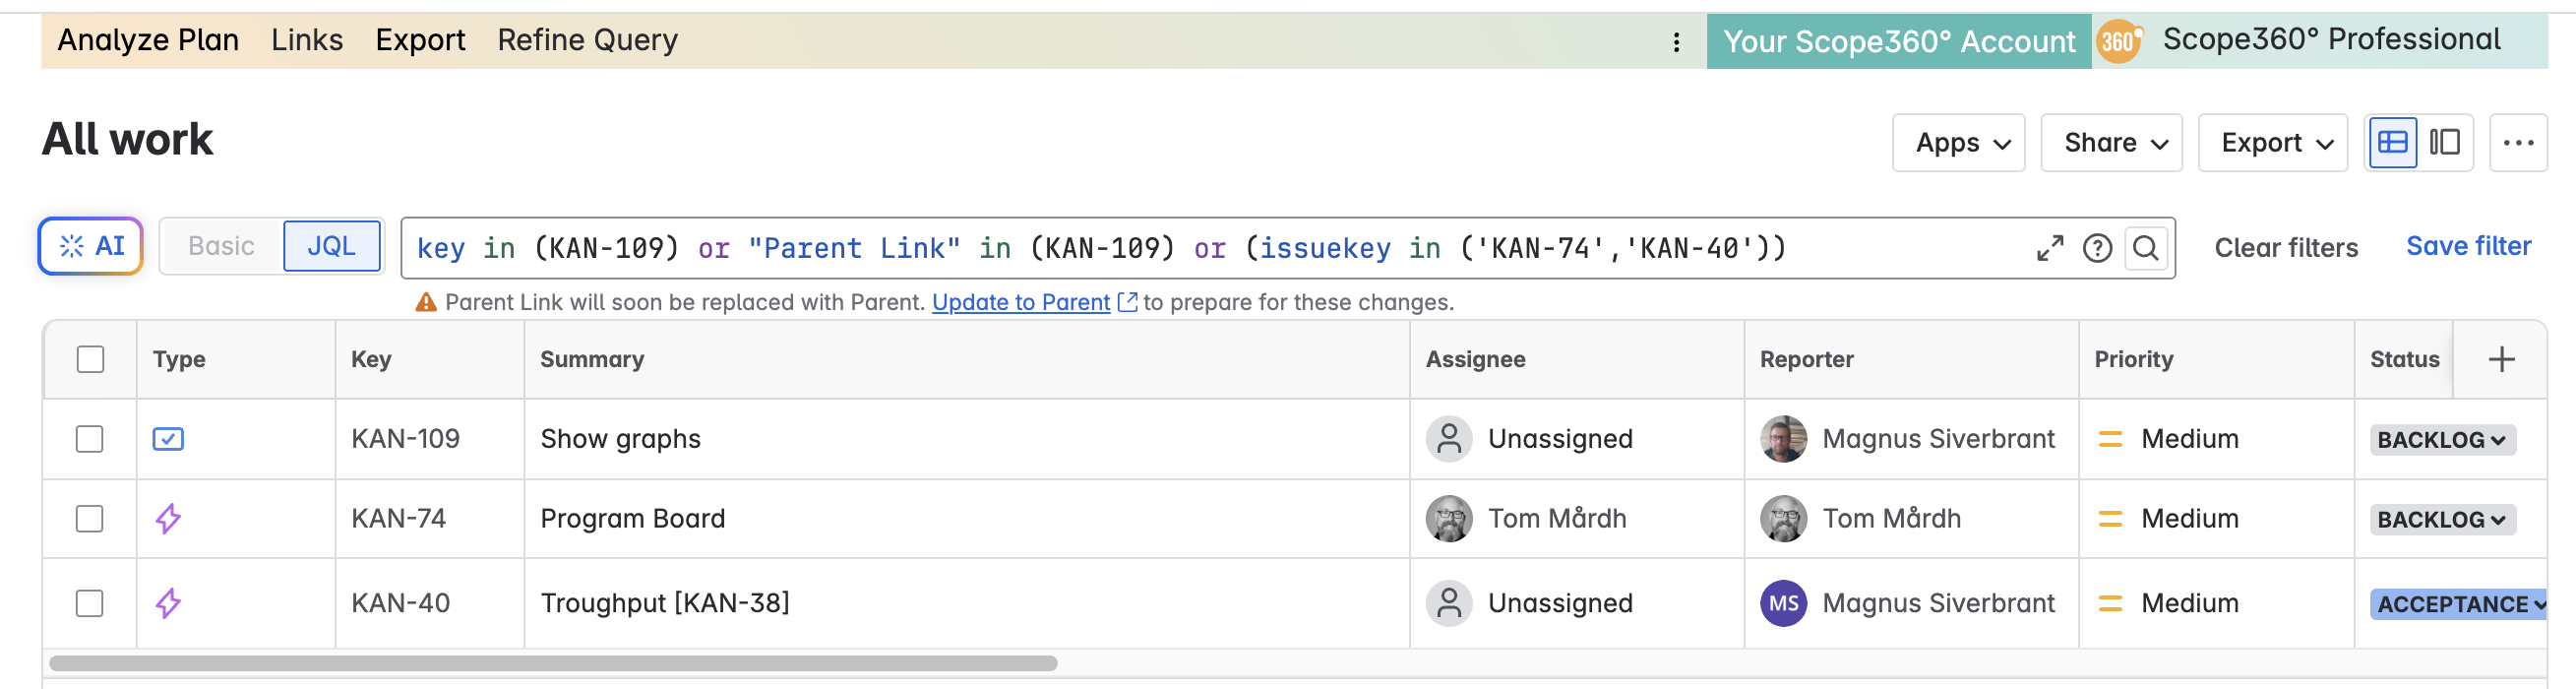This screenshot has width=2576, height=689.
Task: Select the KAN-109 row checkbox
Action: 90,439
